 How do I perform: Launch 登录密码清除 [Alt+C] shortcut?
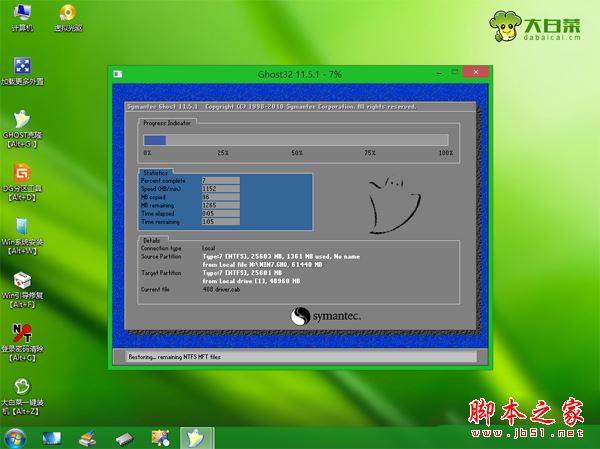tap(22, 343)
